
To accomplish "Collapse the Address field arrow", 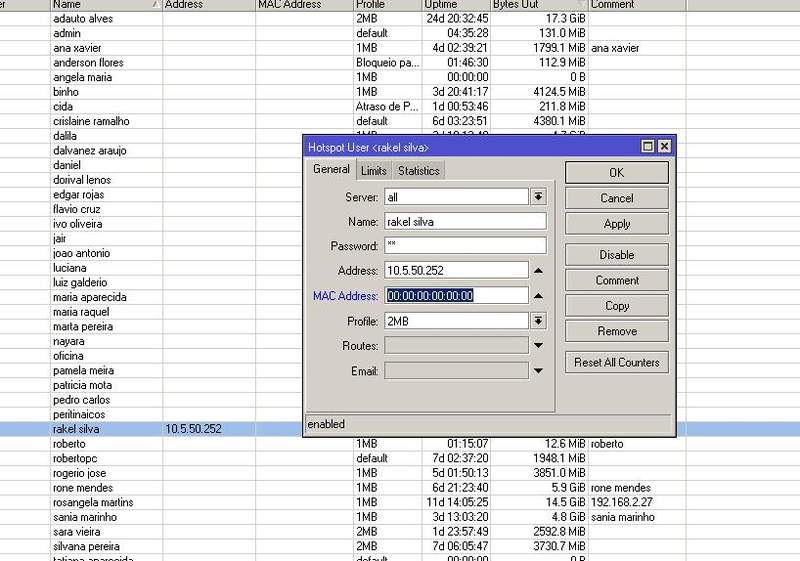I will click(x=538, y=271).
